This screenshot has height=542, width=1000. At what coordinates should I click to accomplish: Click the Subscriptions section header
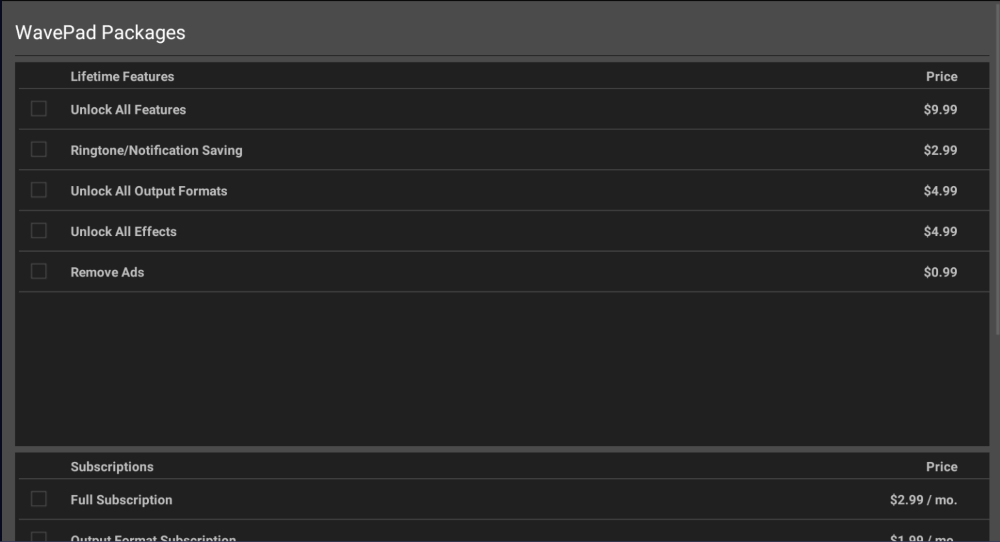[112, 467]
